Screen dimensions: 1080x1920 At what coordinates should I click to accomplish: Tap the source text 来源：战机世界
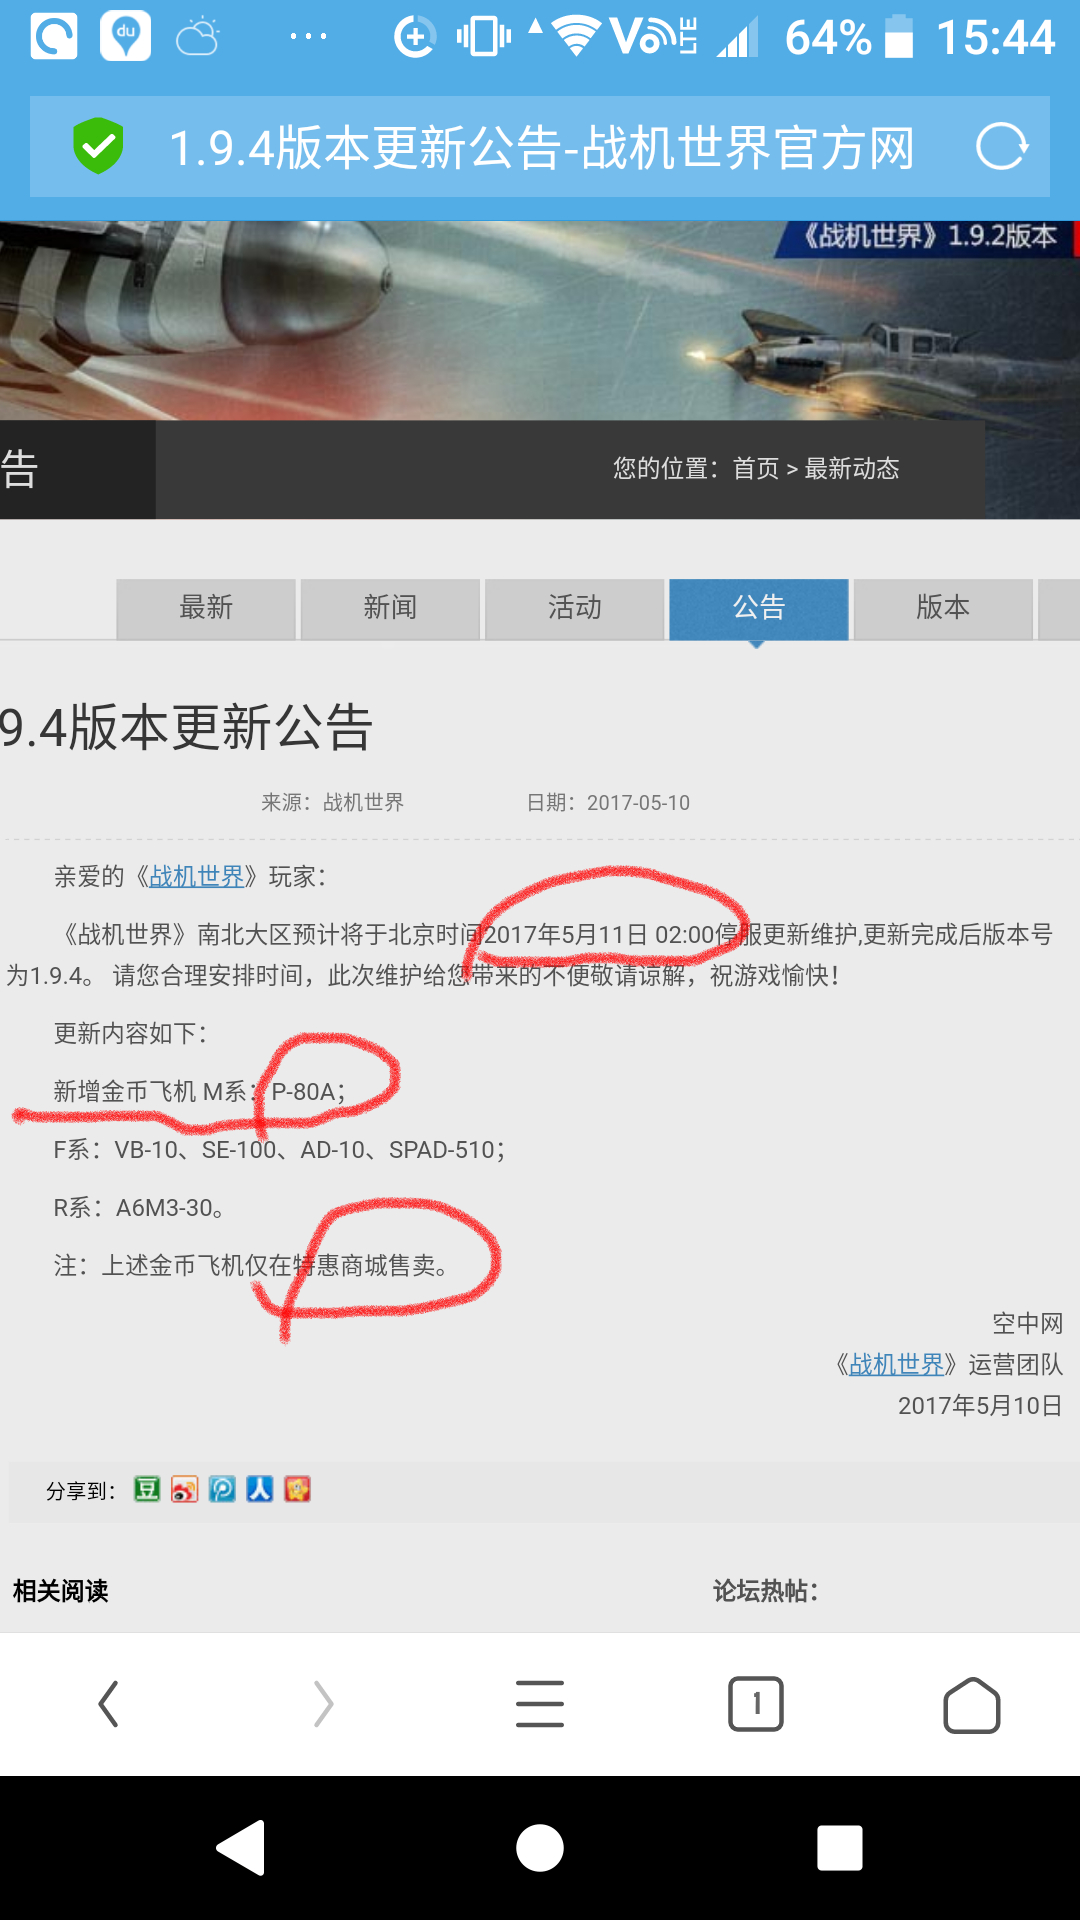[332, 803]
